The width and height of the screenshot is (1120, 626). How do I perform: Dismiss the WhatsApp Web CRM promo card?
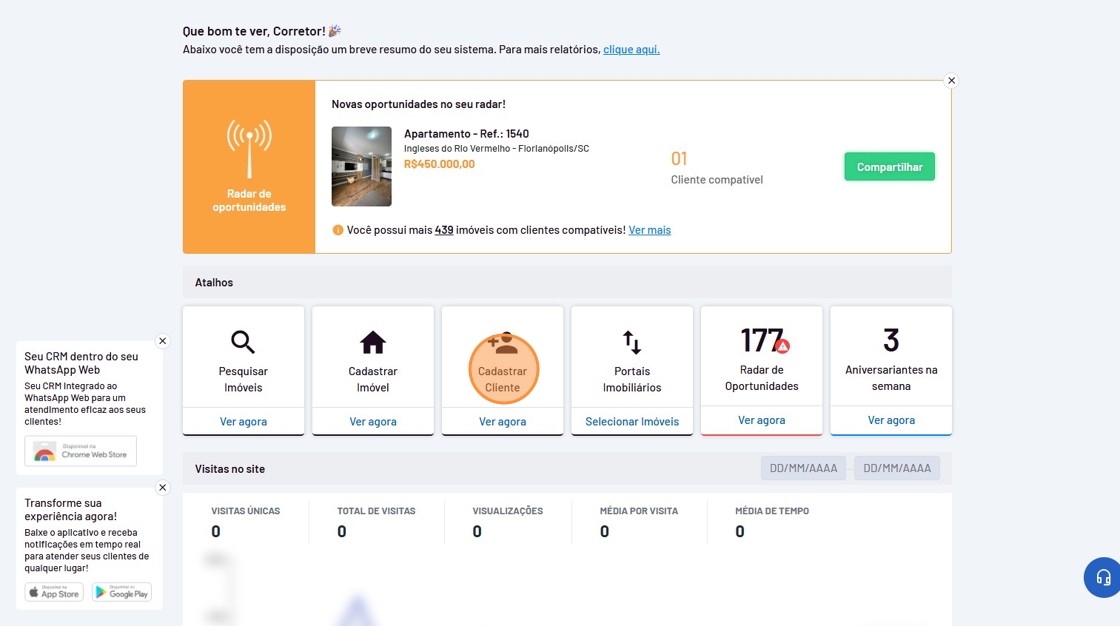click(163, 341)
